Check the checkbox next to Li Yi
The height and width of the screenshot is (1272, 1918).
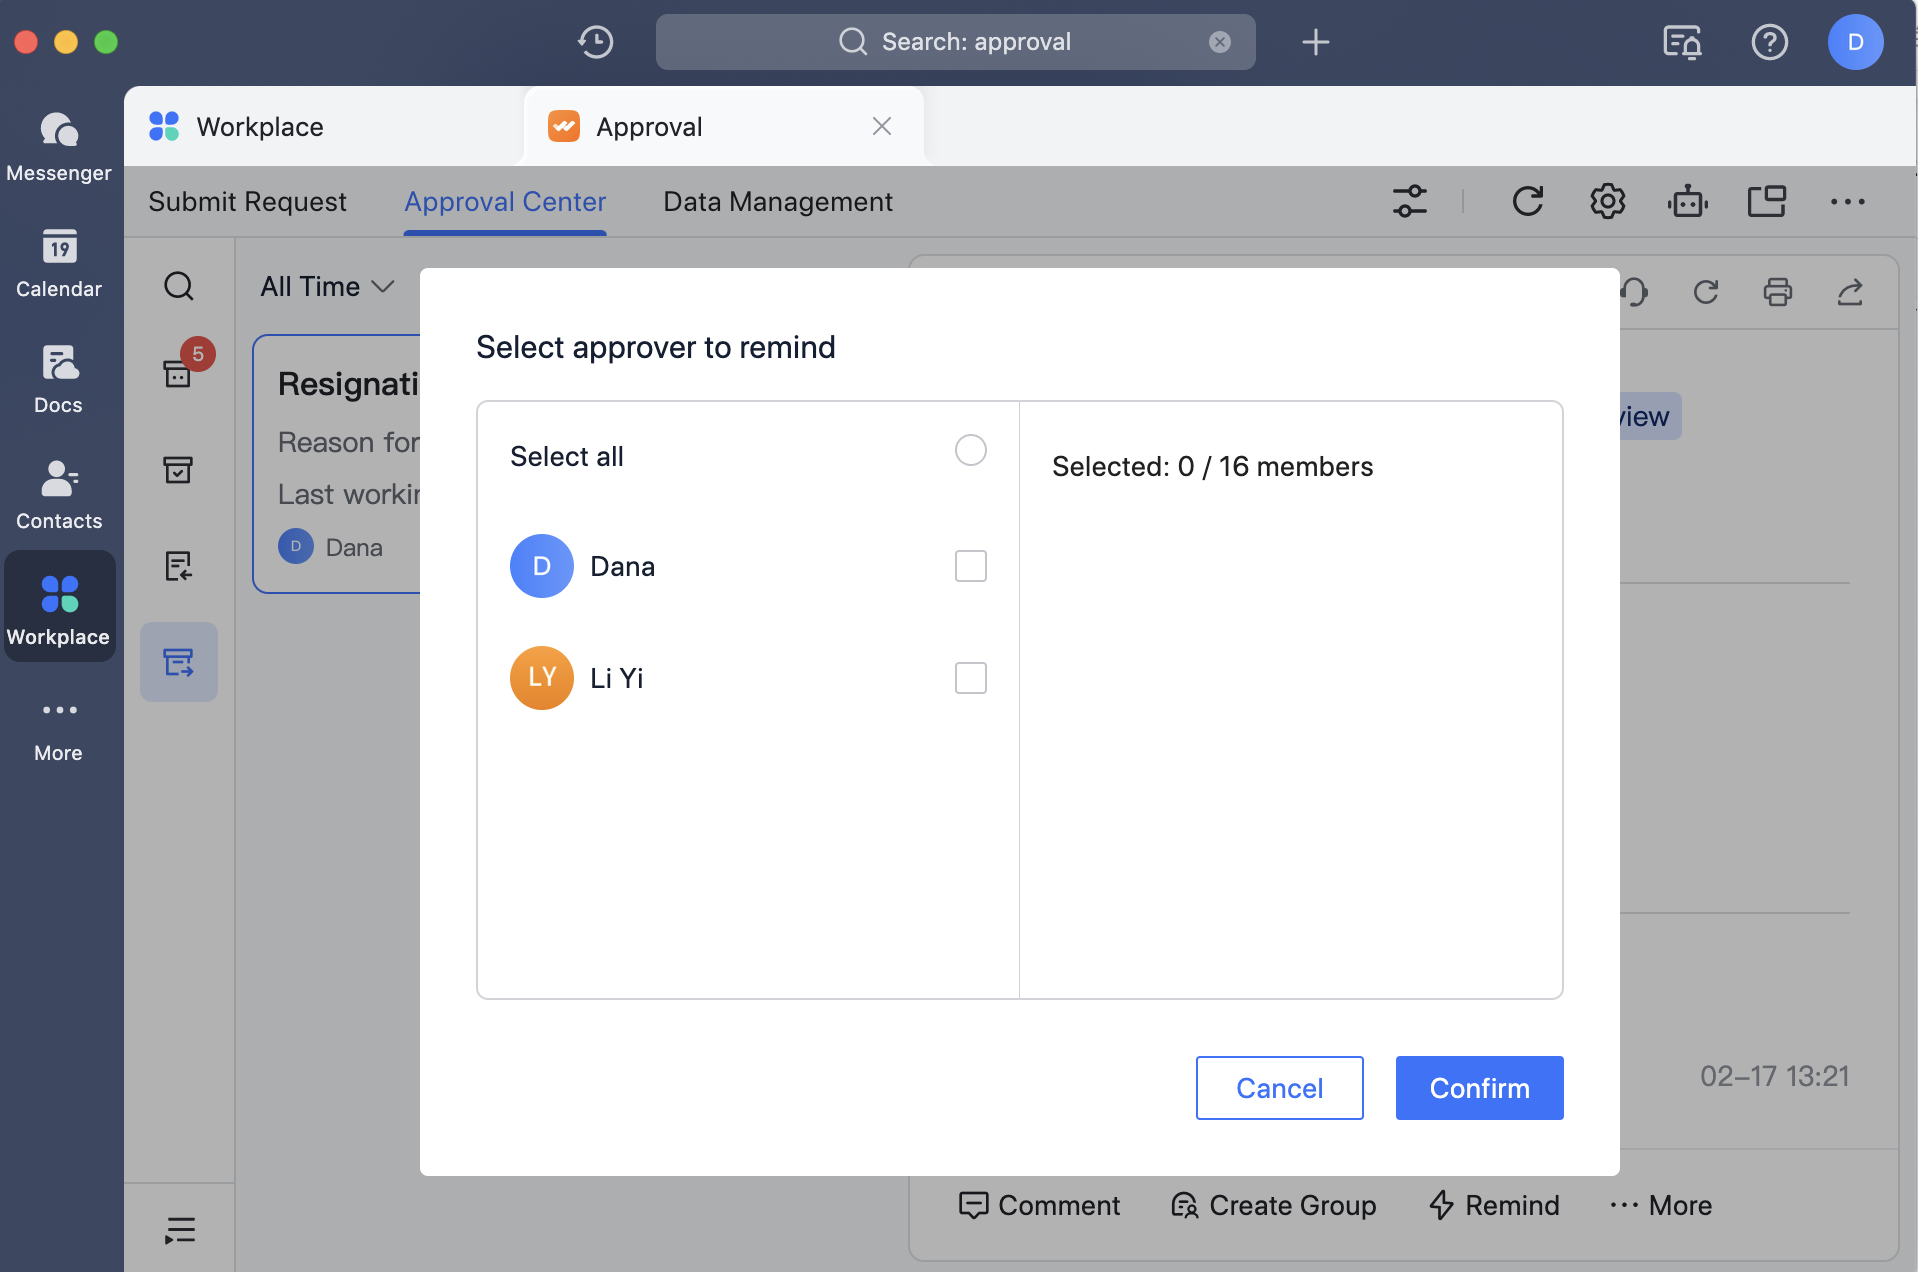tap(970, 678)
